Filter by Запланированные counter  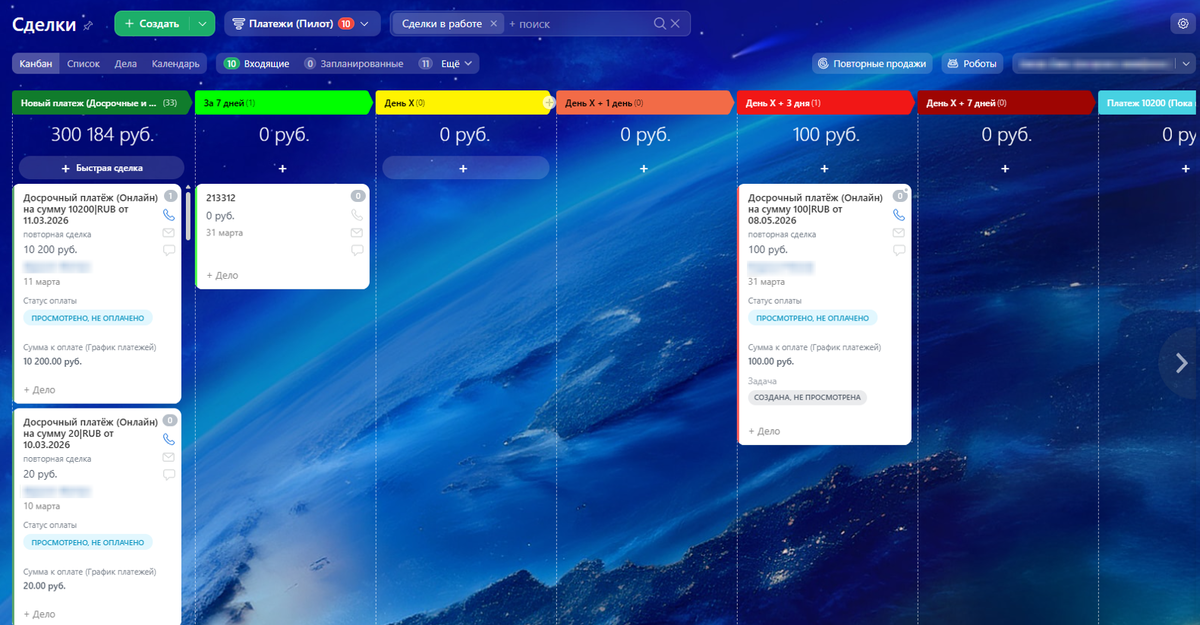pyautogui.click(x=353, y=64)
